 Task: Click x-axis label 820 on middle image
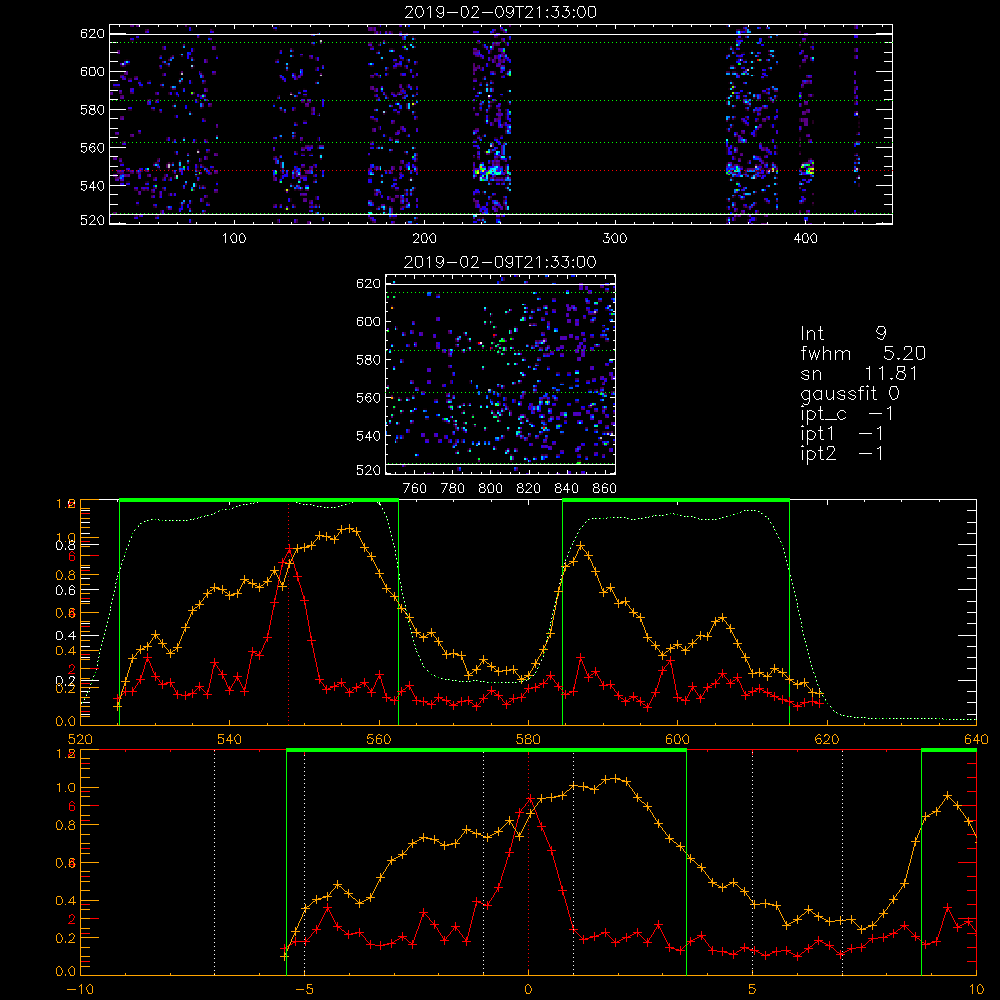529,489
